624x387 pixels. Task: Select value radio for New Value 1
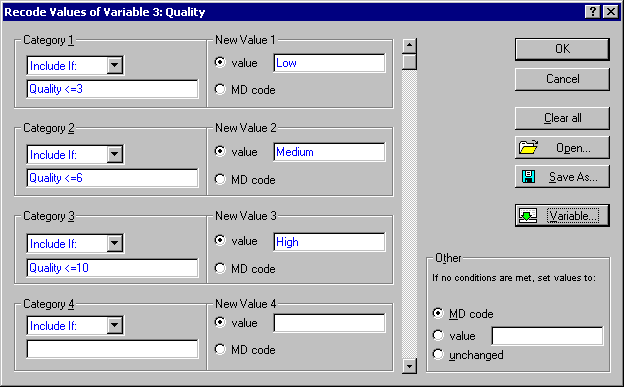click(x=220, y=62)
